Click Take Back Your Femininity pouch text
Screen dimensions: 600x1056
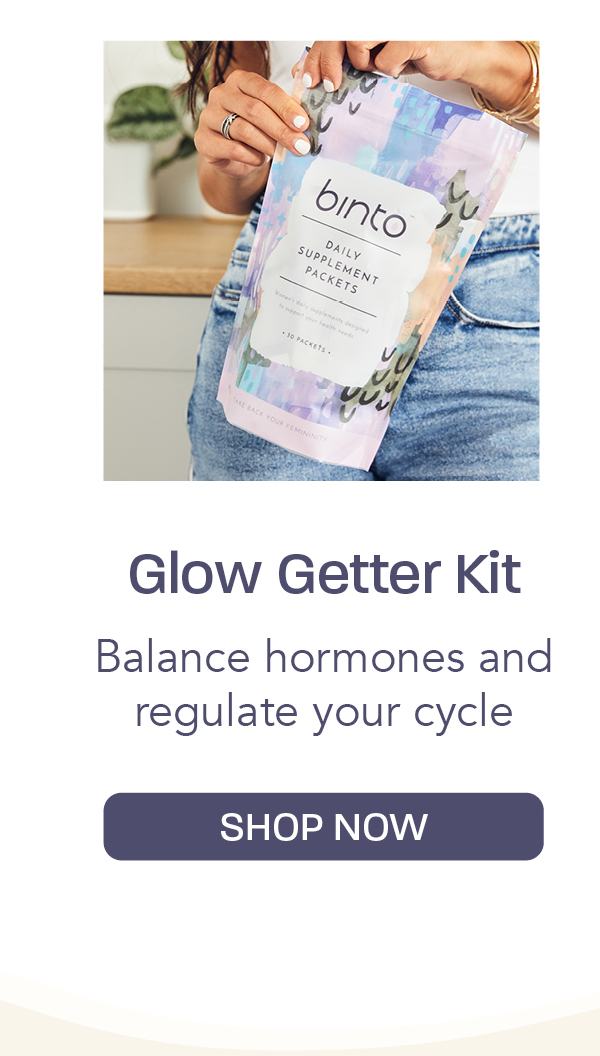coord(279,419)
